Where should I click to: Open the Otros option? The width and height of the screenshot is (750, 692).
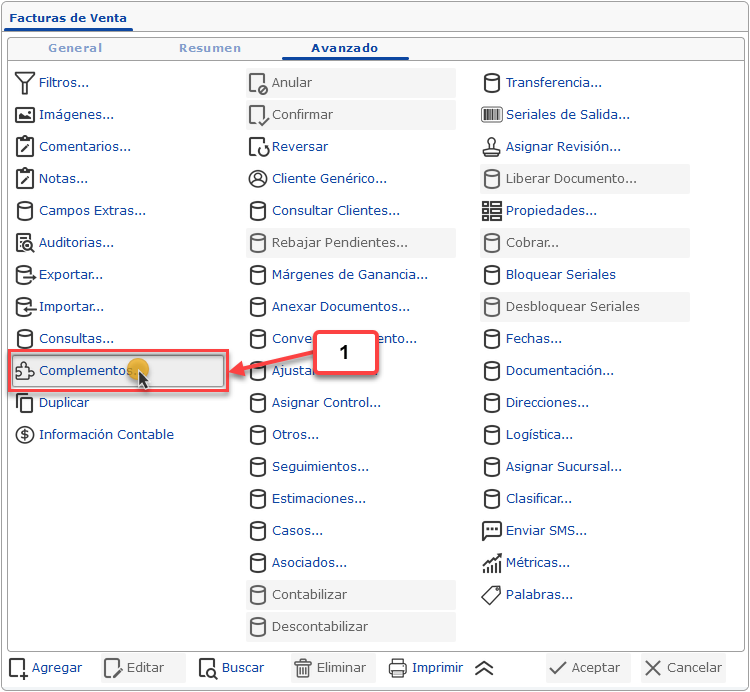(x=295, y=435)
